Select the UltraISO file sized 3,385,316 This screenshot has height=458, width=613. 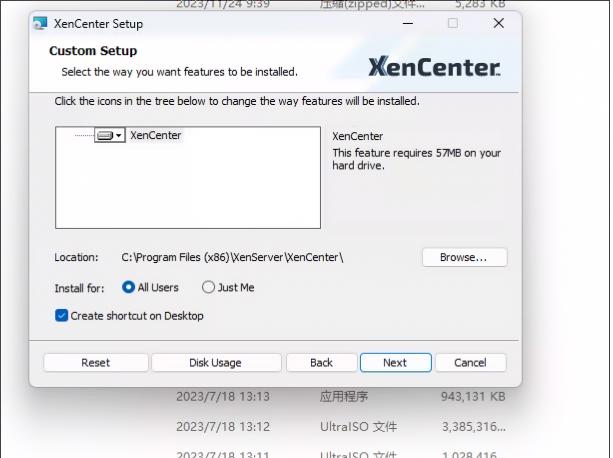340,427
